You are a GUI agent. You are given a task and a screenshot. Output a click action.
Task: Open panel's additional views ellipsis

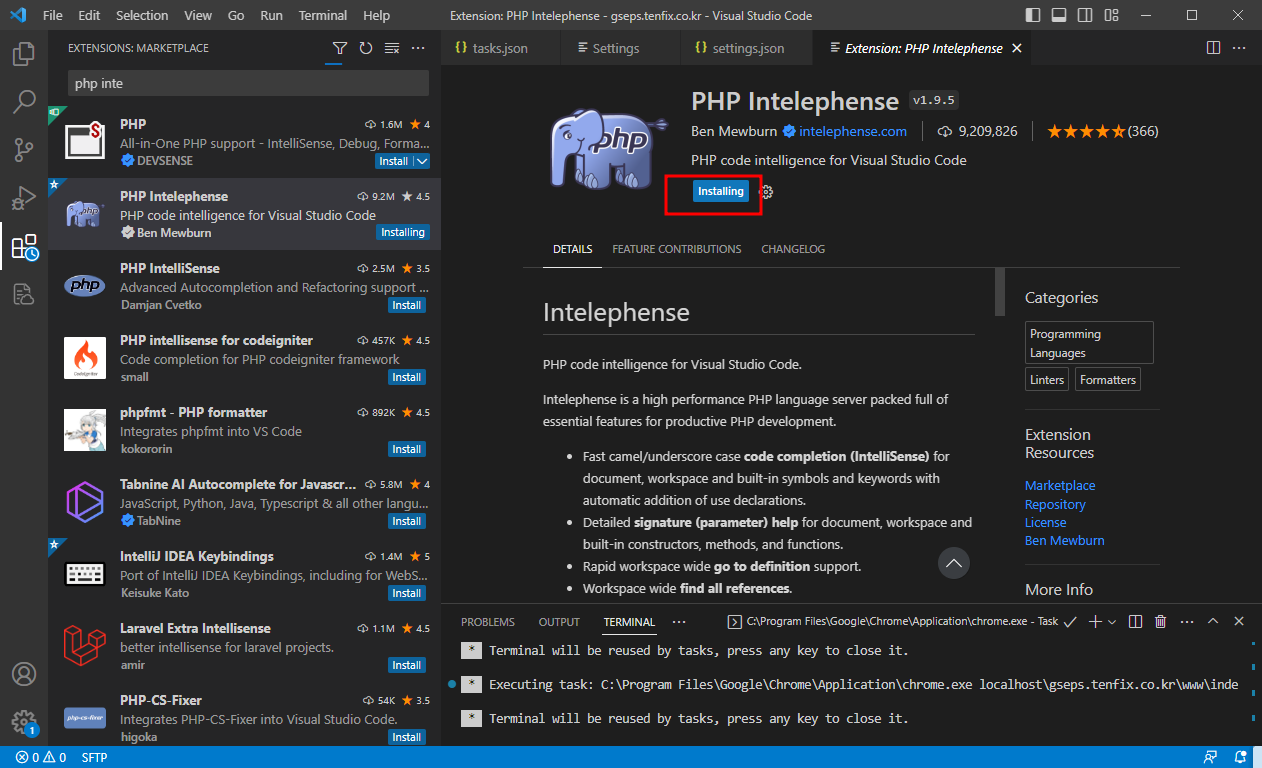point(680,621)
